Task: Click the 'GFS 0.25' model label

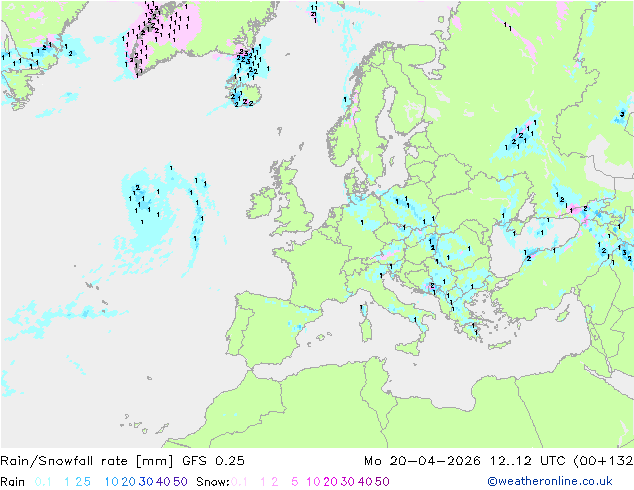Action: tap(213, 460)
